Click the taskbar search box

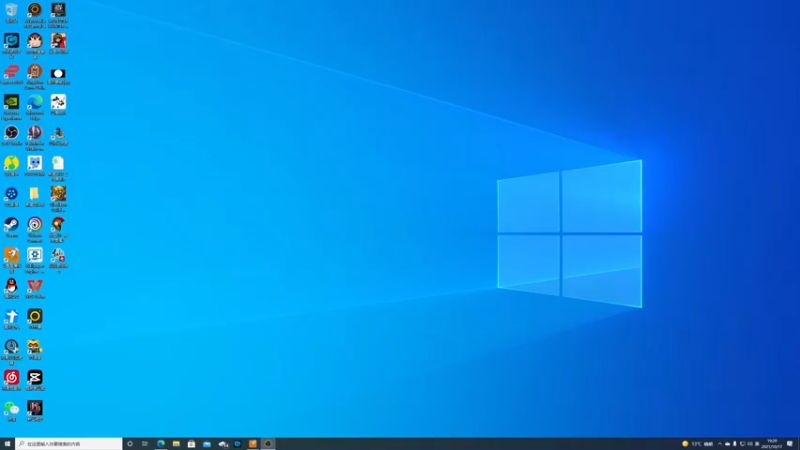pyautogui.click(x=69, y=444)
